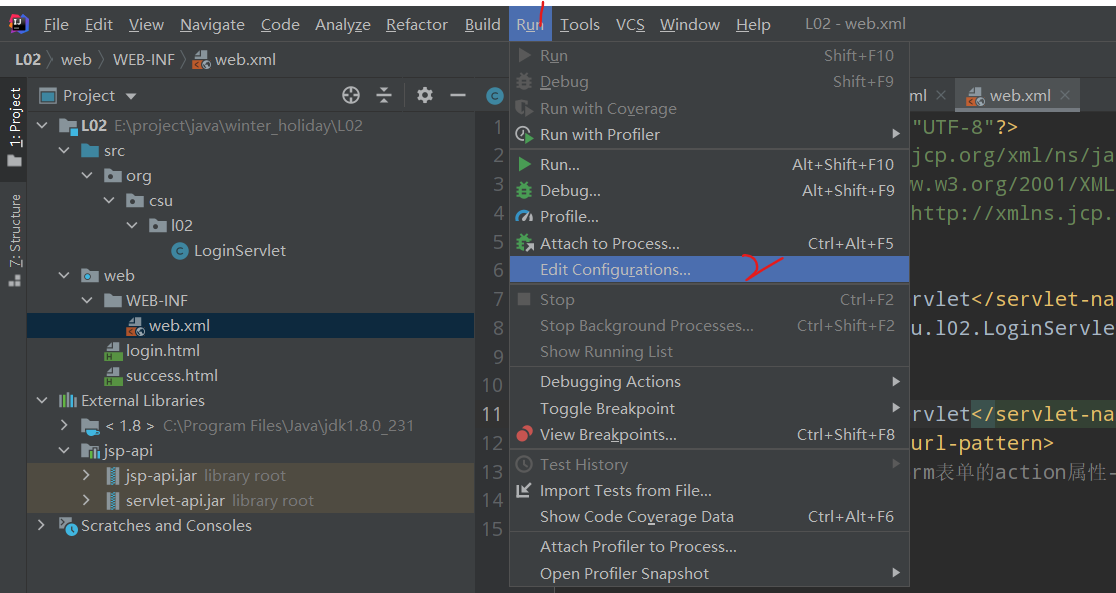Screen dimensions: 1116x593
Task: Click the login.html file icon
Action: pos(113,351)
